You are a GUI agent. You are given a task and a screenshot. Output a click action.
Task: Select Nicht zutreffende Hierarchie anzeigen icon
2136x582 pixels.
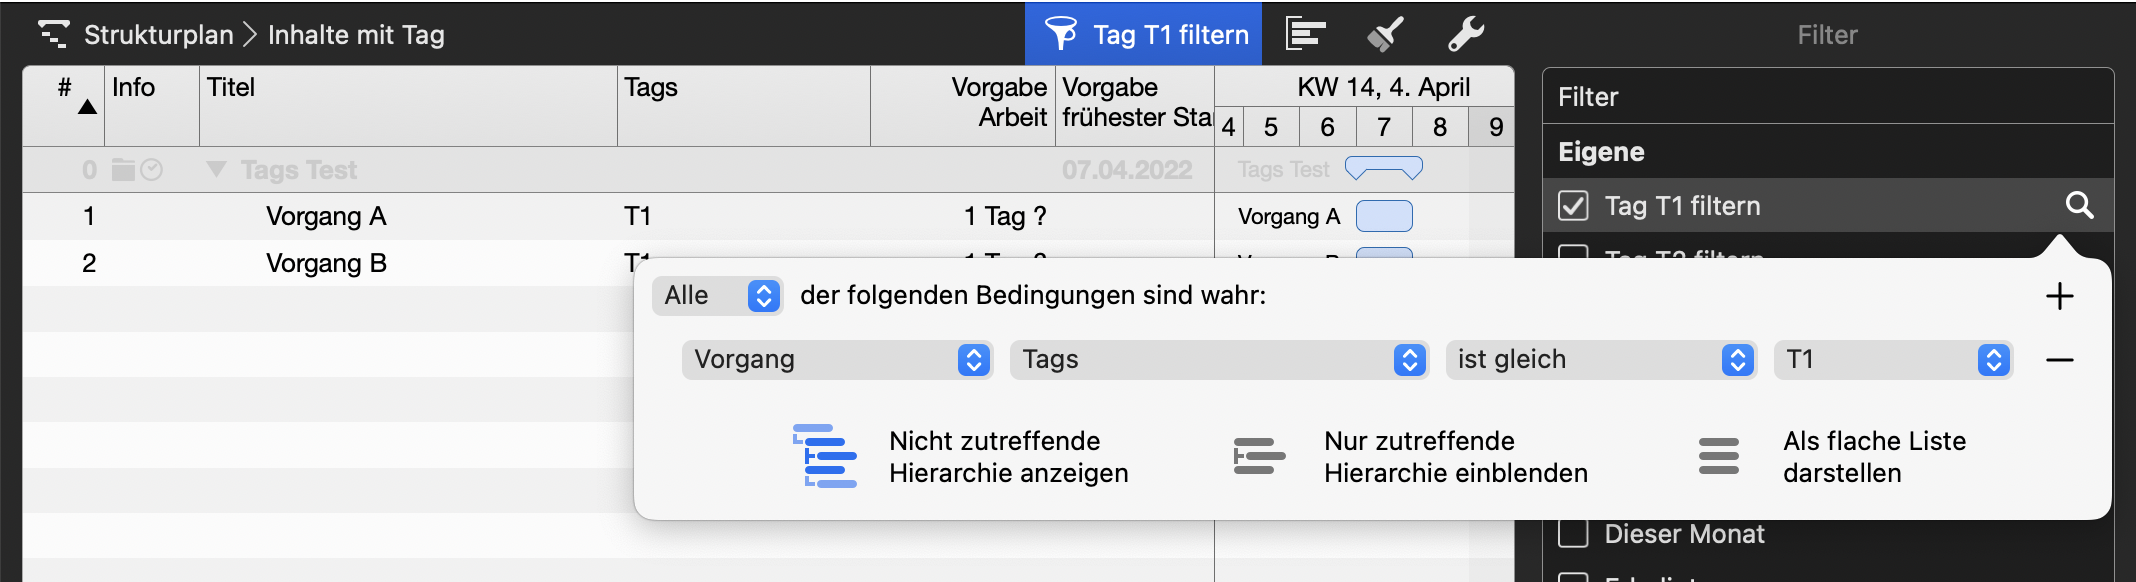[825, 457]
